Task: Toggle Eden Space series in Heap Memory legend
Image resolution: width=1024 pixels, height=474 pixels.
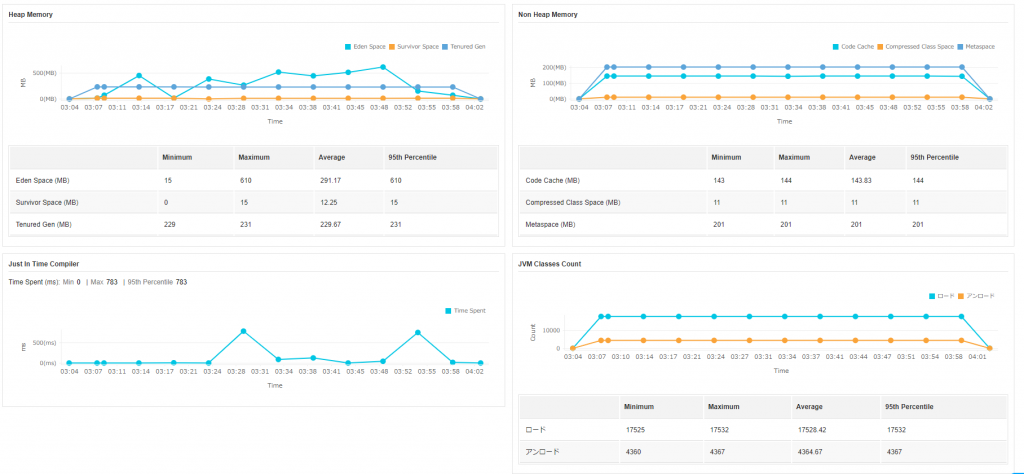Action: (x=366, y=47)
